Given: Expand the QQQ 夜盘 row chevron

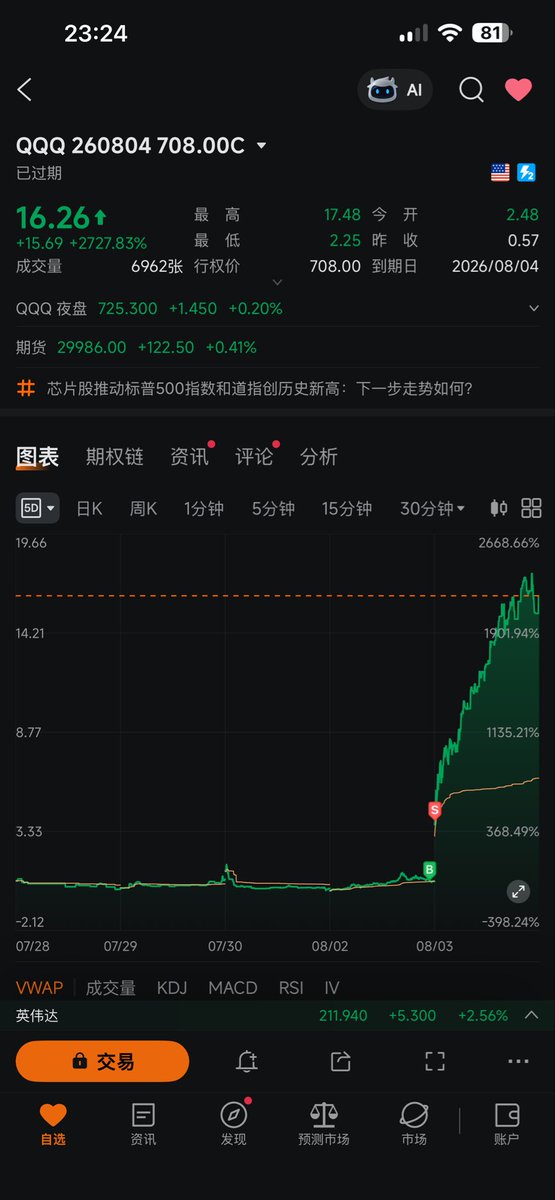Looking at the screenshot, I should (x=534, y=309).
